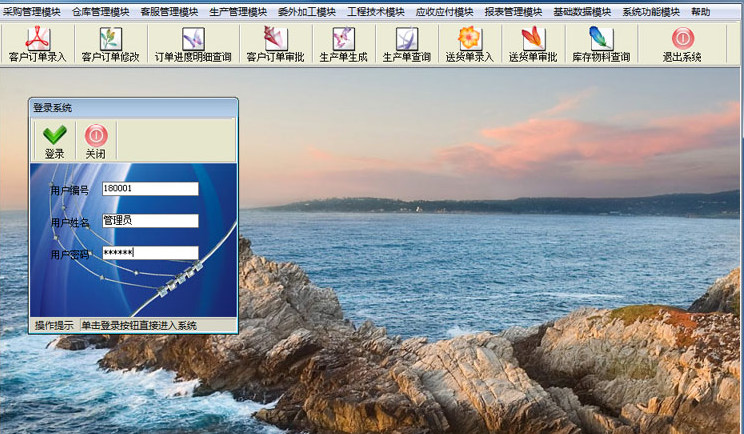This screenshot has height=434, width=744.
Task: Click the 操作提示 status label
Action: [x=54, y=325]
